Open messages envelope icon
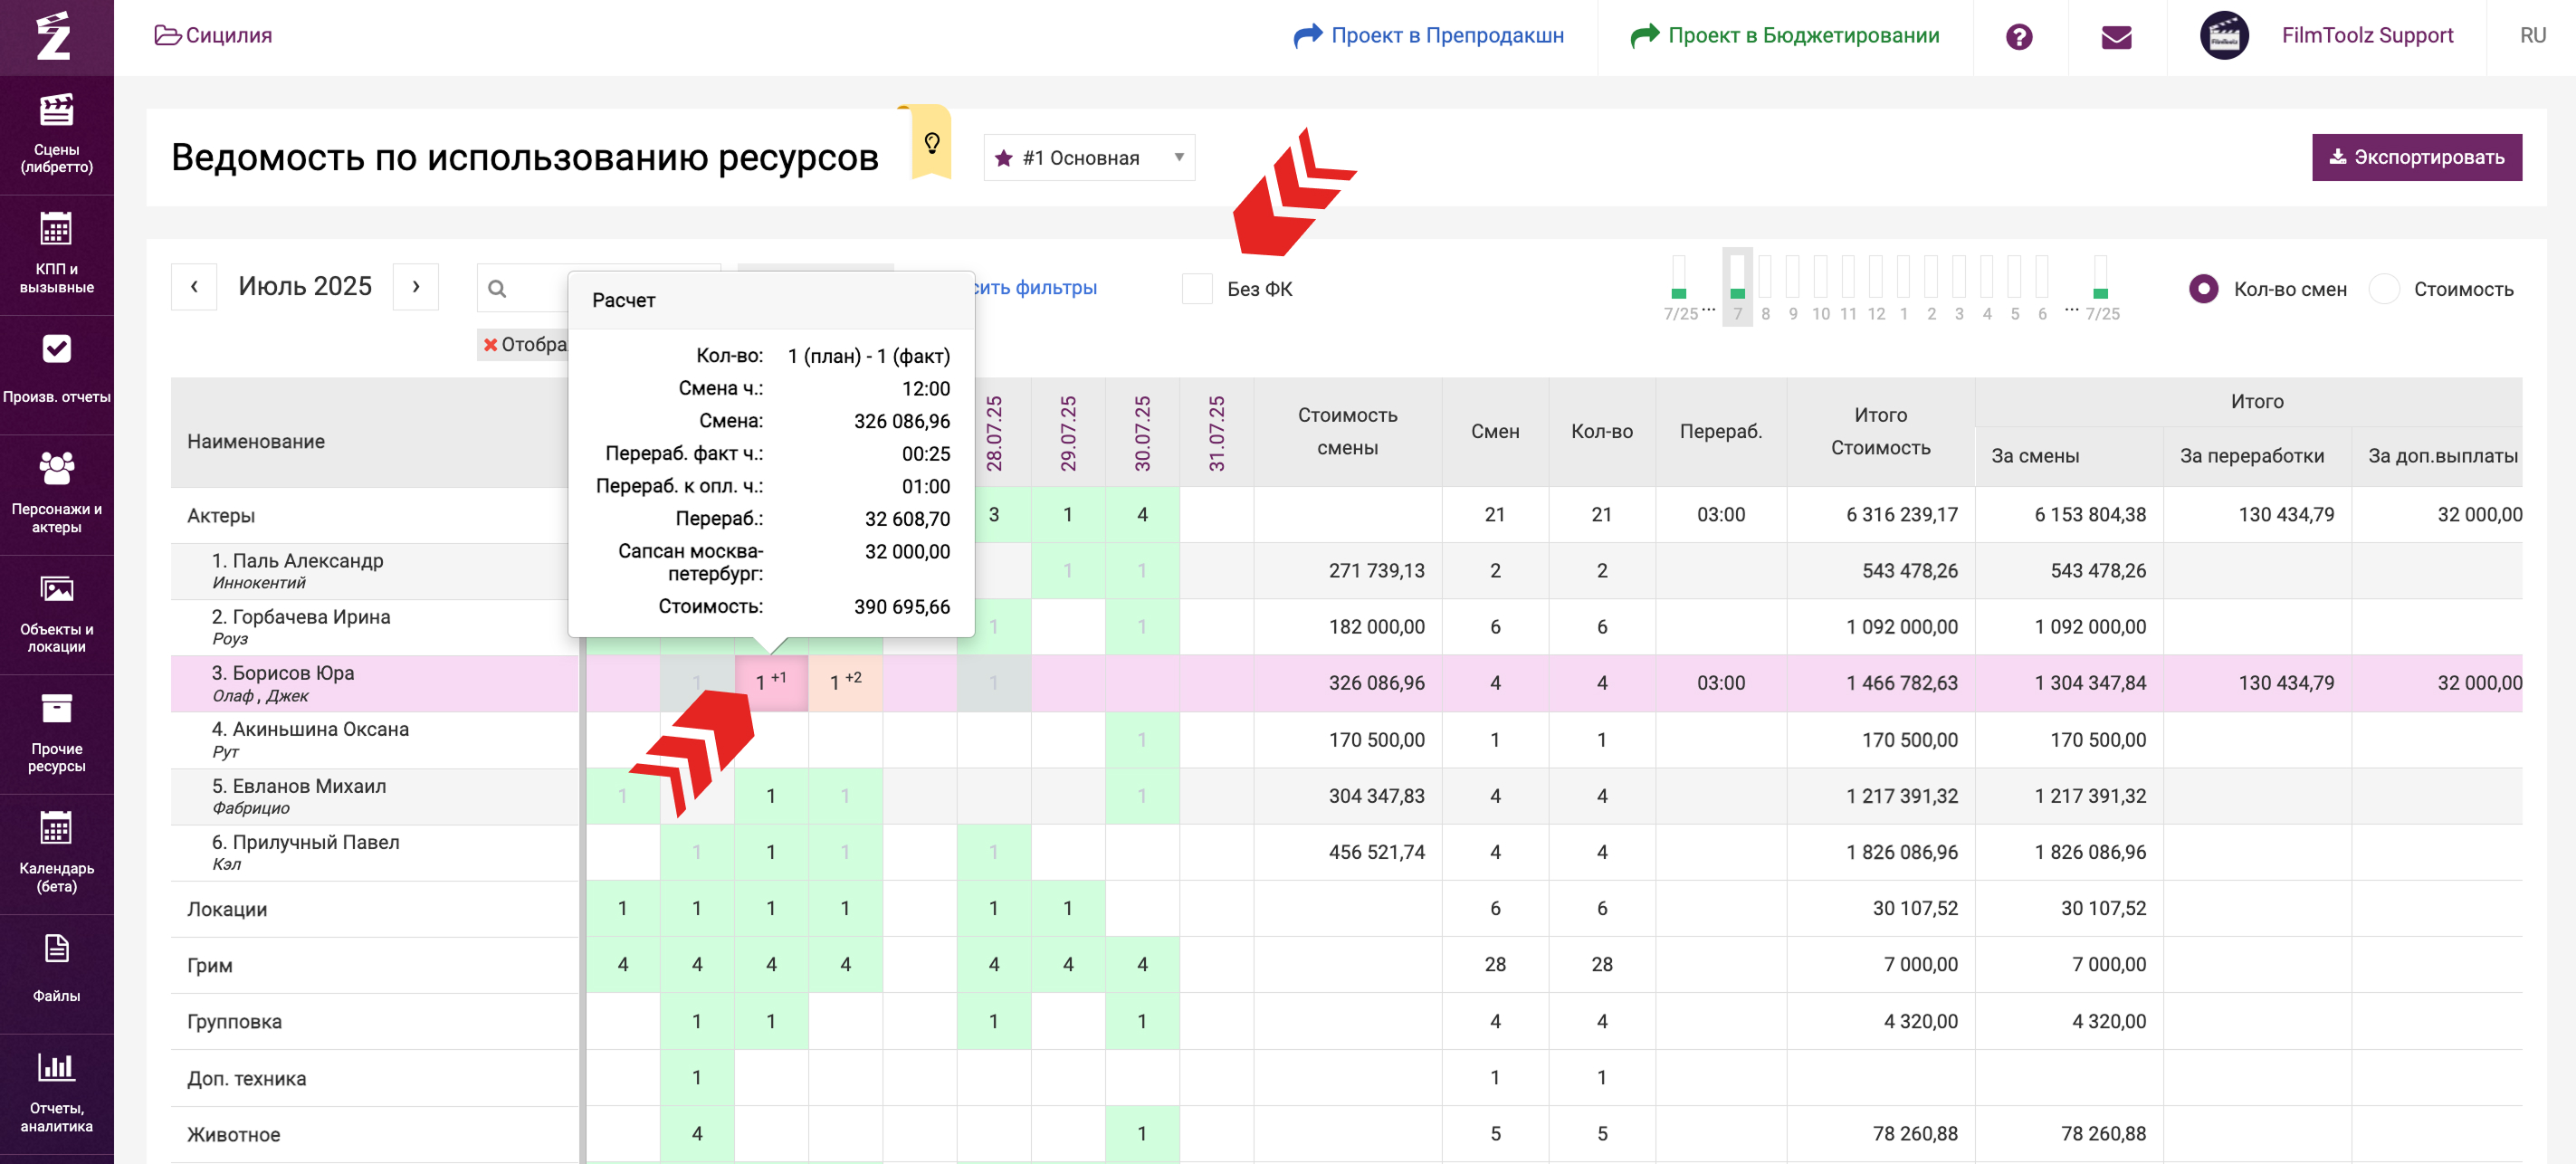2576x1164 pixels. click(2116, 37)
